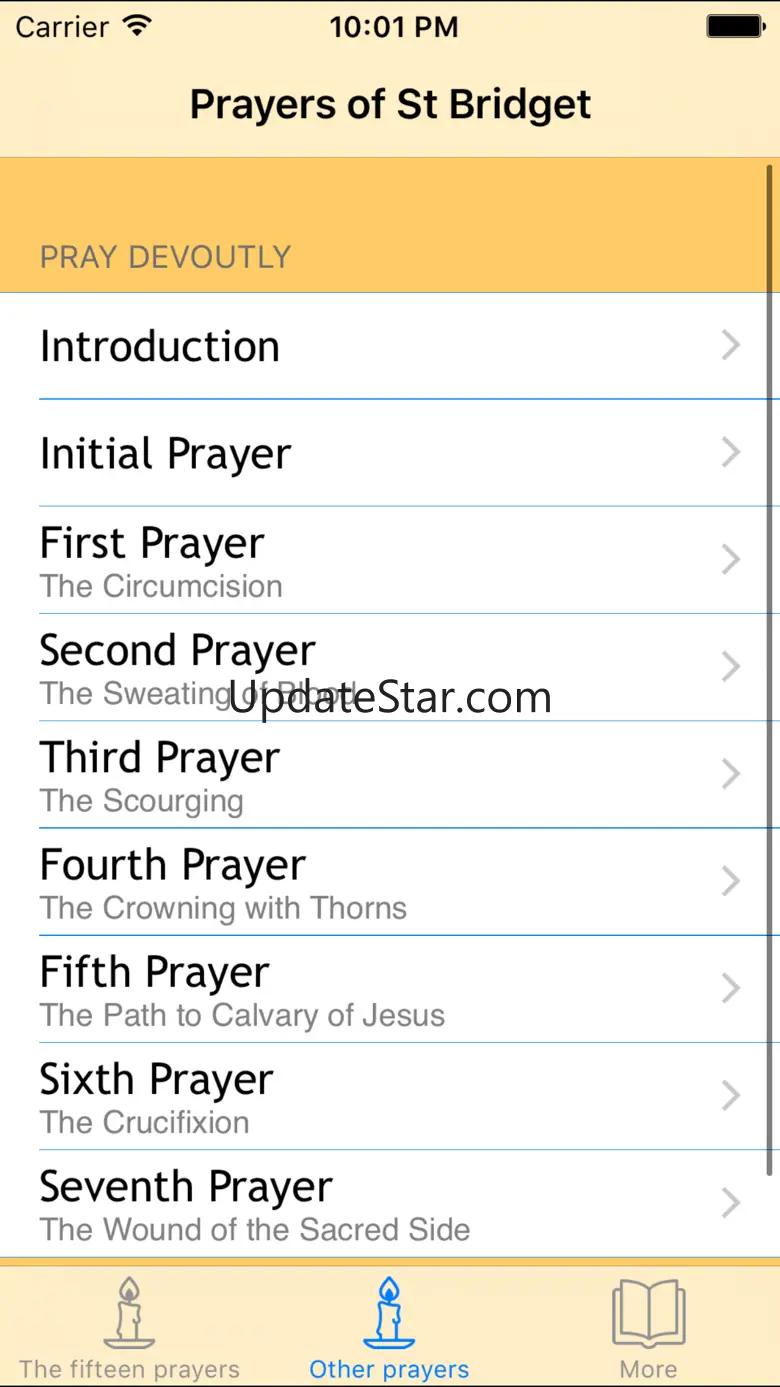780x1387 pixels.
Task: Tap the battery indicator icon
Action: [x=735, y=27]
